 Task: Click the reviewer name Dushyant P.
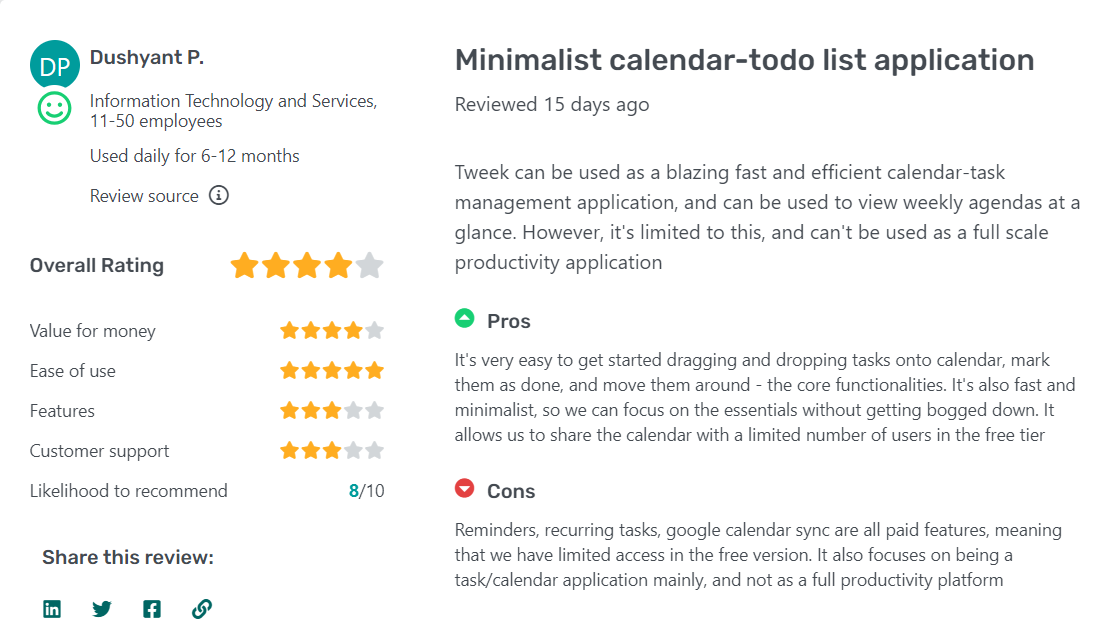(x=146, y=57)
